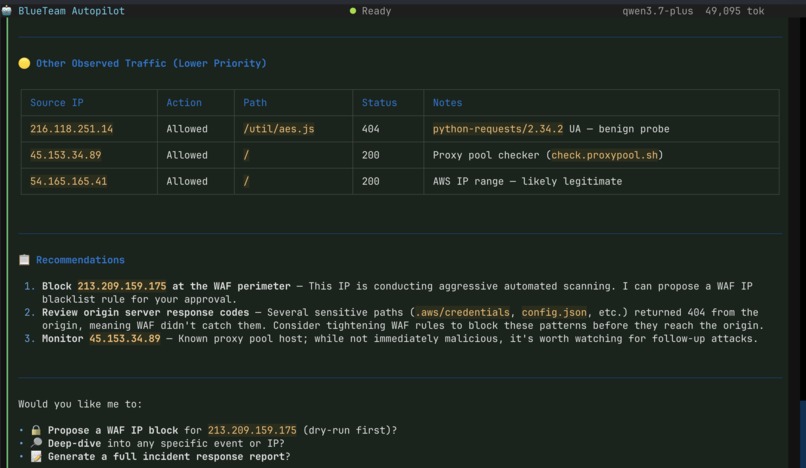Click the blue scrollbar thumb at the right edge
This screenshot has width=806, height=468.
coord(803,434)
